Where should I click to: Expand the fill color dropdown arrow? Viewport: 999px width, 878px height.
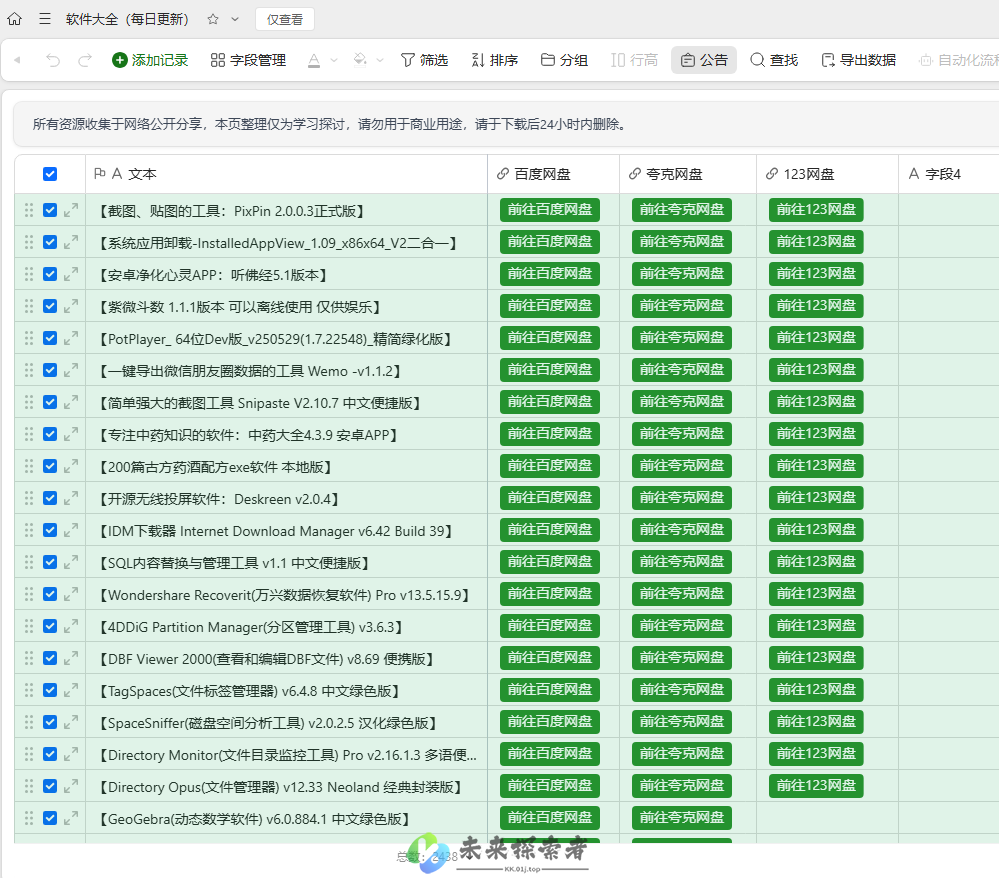(380, 60)
